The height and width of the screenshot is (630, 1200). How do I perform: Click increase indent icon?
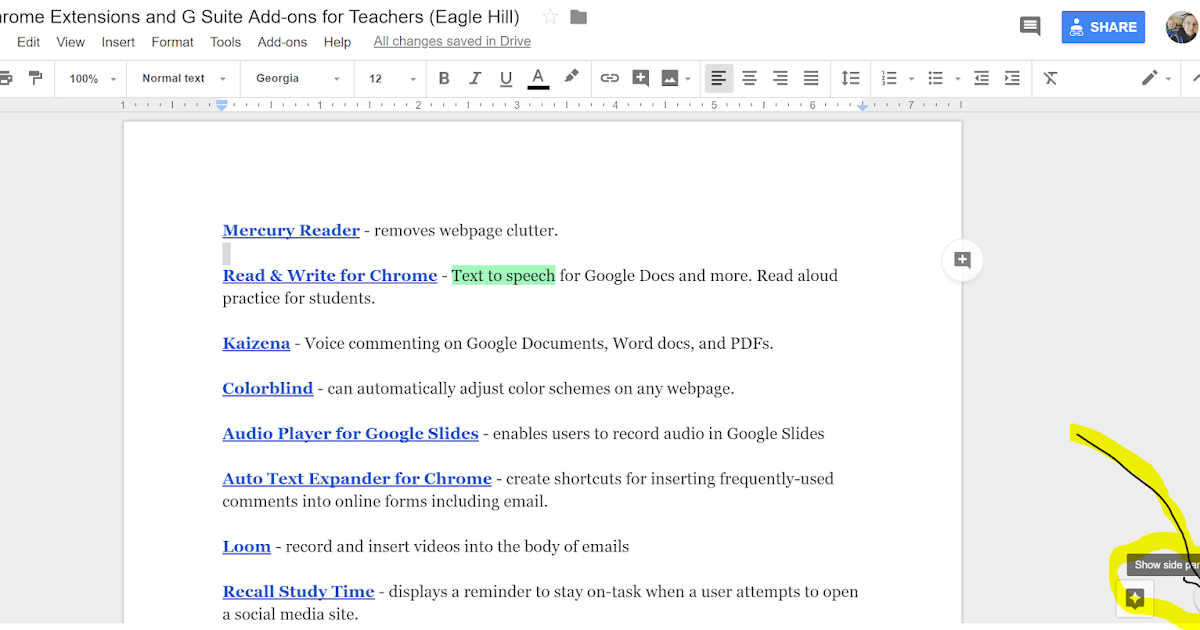click(1012, 78)
